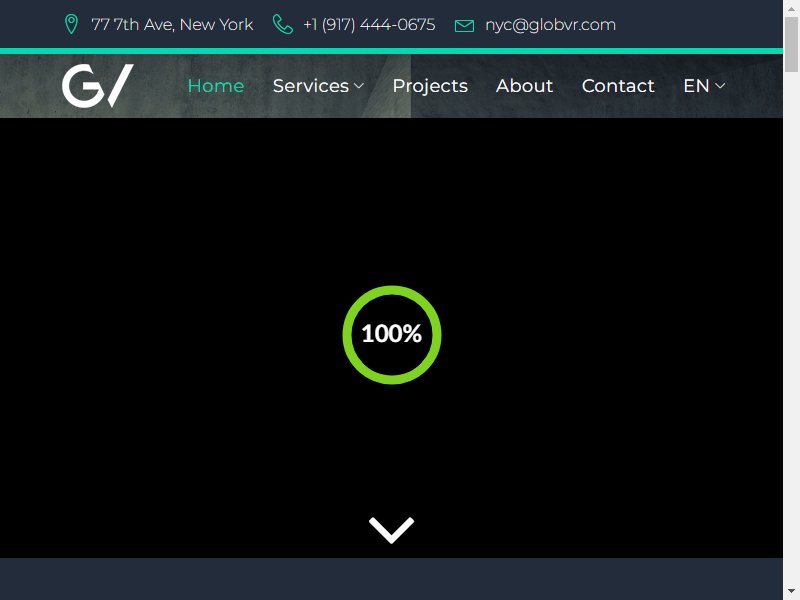Open the Contact page
800x600 pixels.
click(x=618, y=86)
